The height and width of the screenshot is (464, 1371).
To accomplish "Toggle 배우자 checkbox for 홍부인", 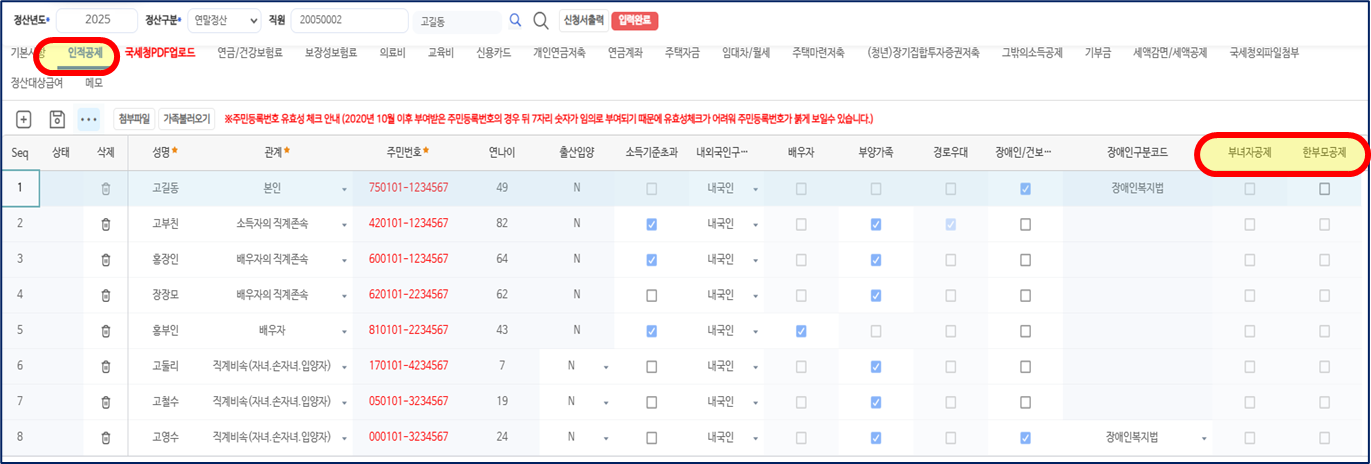I will 801,331.
